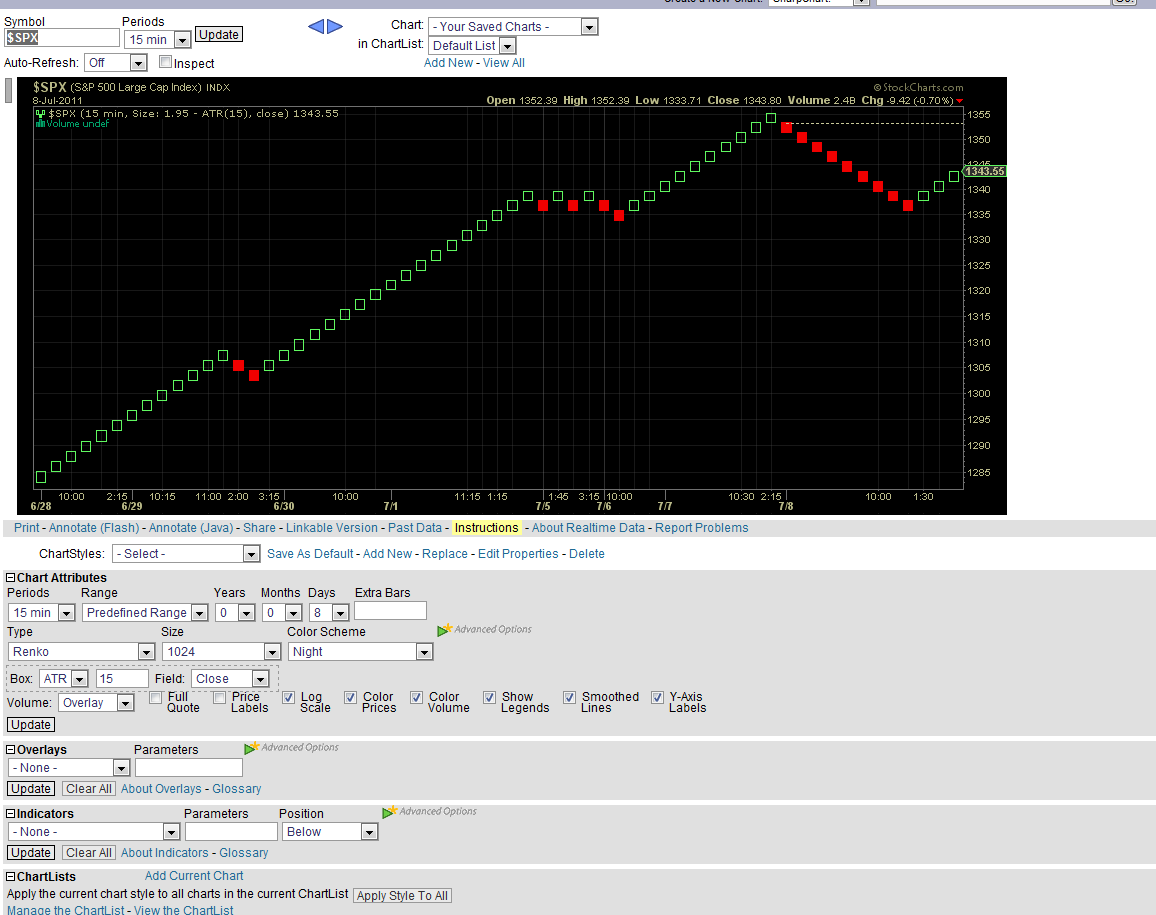Click the Print link below the chart

[x=27, y=528]
